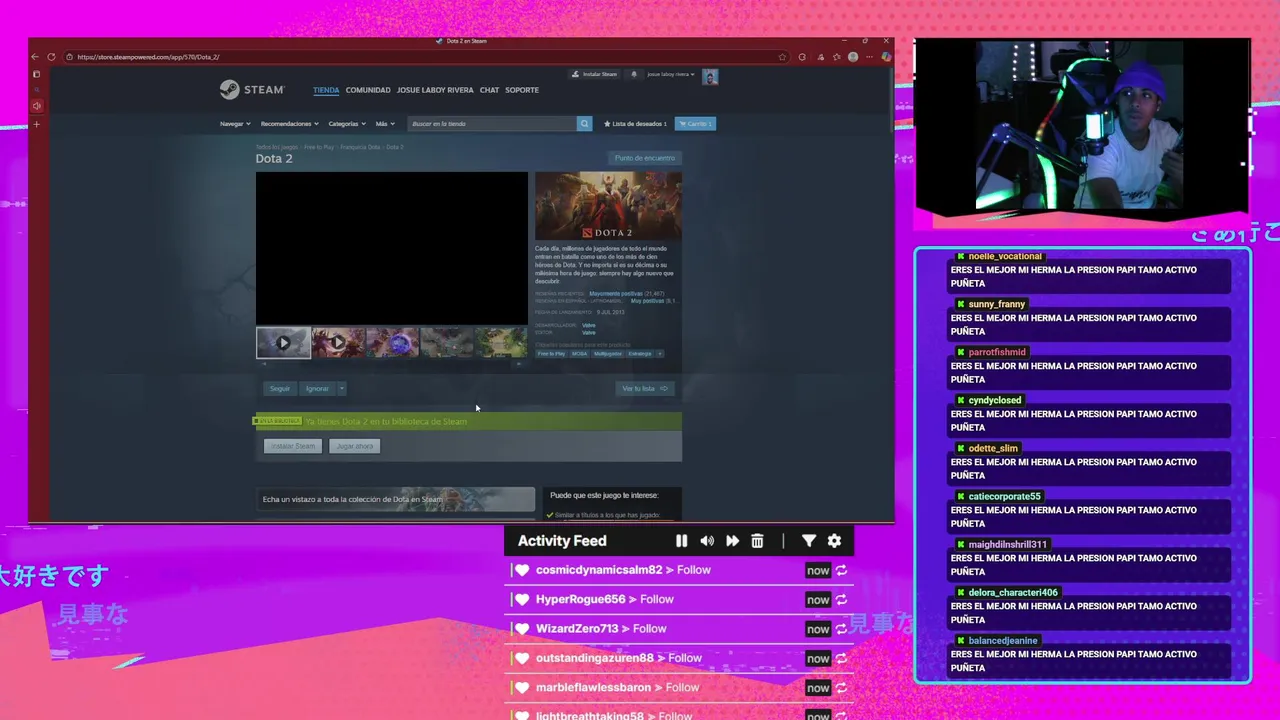Click Instalar Steam button in the library box

tap(293, 446)
